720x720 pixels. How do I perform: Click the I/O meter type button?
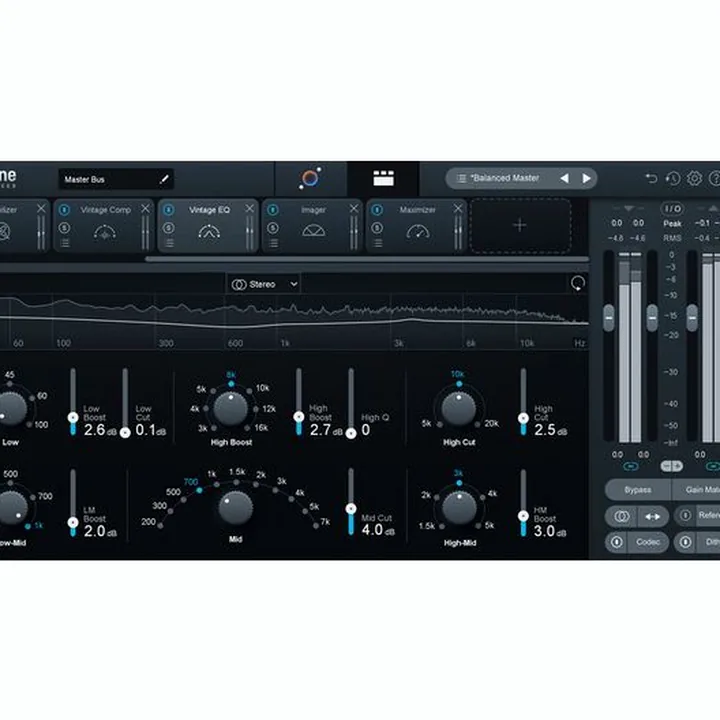[672, 209]
